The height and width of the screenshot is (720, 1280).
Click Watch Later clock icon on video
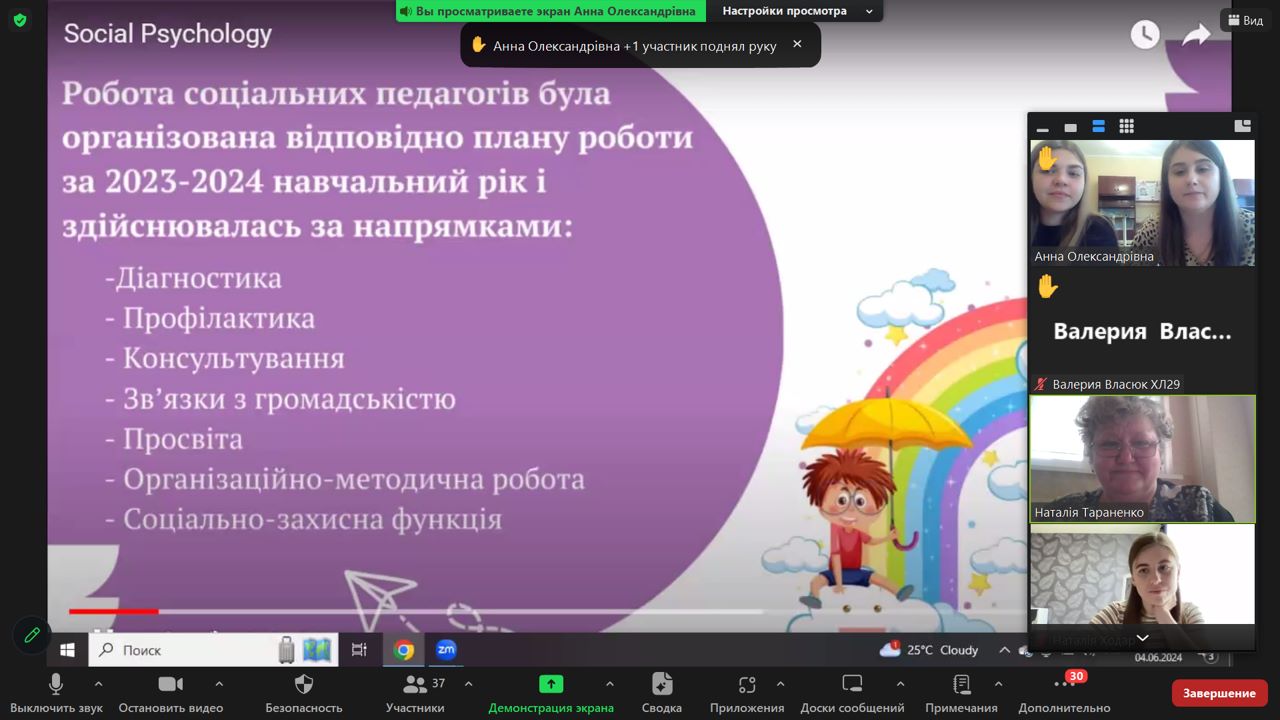(x=1145, y=35)
